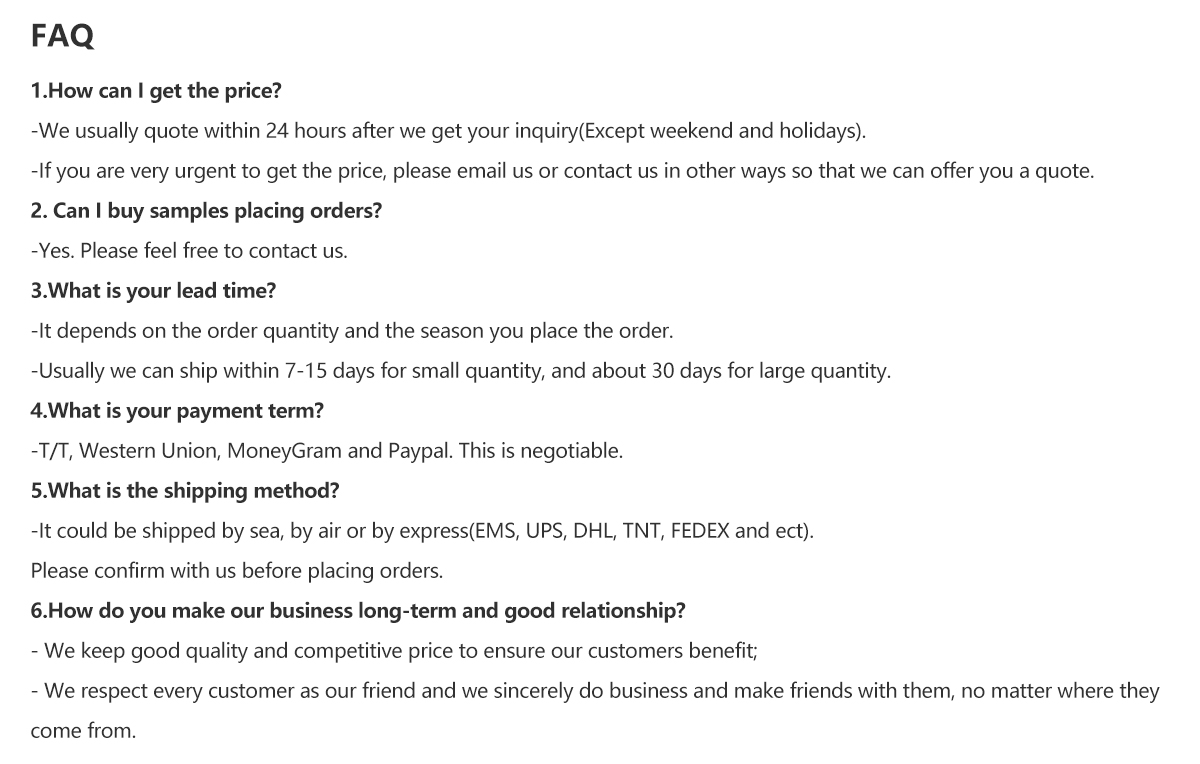Click the word 'FEDEX' in shipping line
This screenshot has width=1200, height=764.
point(700,531)
